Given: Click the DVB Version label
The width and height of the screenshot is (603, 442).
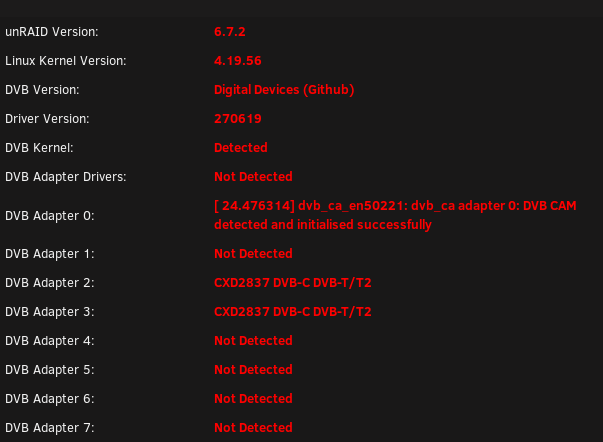Looking at the screenshot, I should [42, 90].
